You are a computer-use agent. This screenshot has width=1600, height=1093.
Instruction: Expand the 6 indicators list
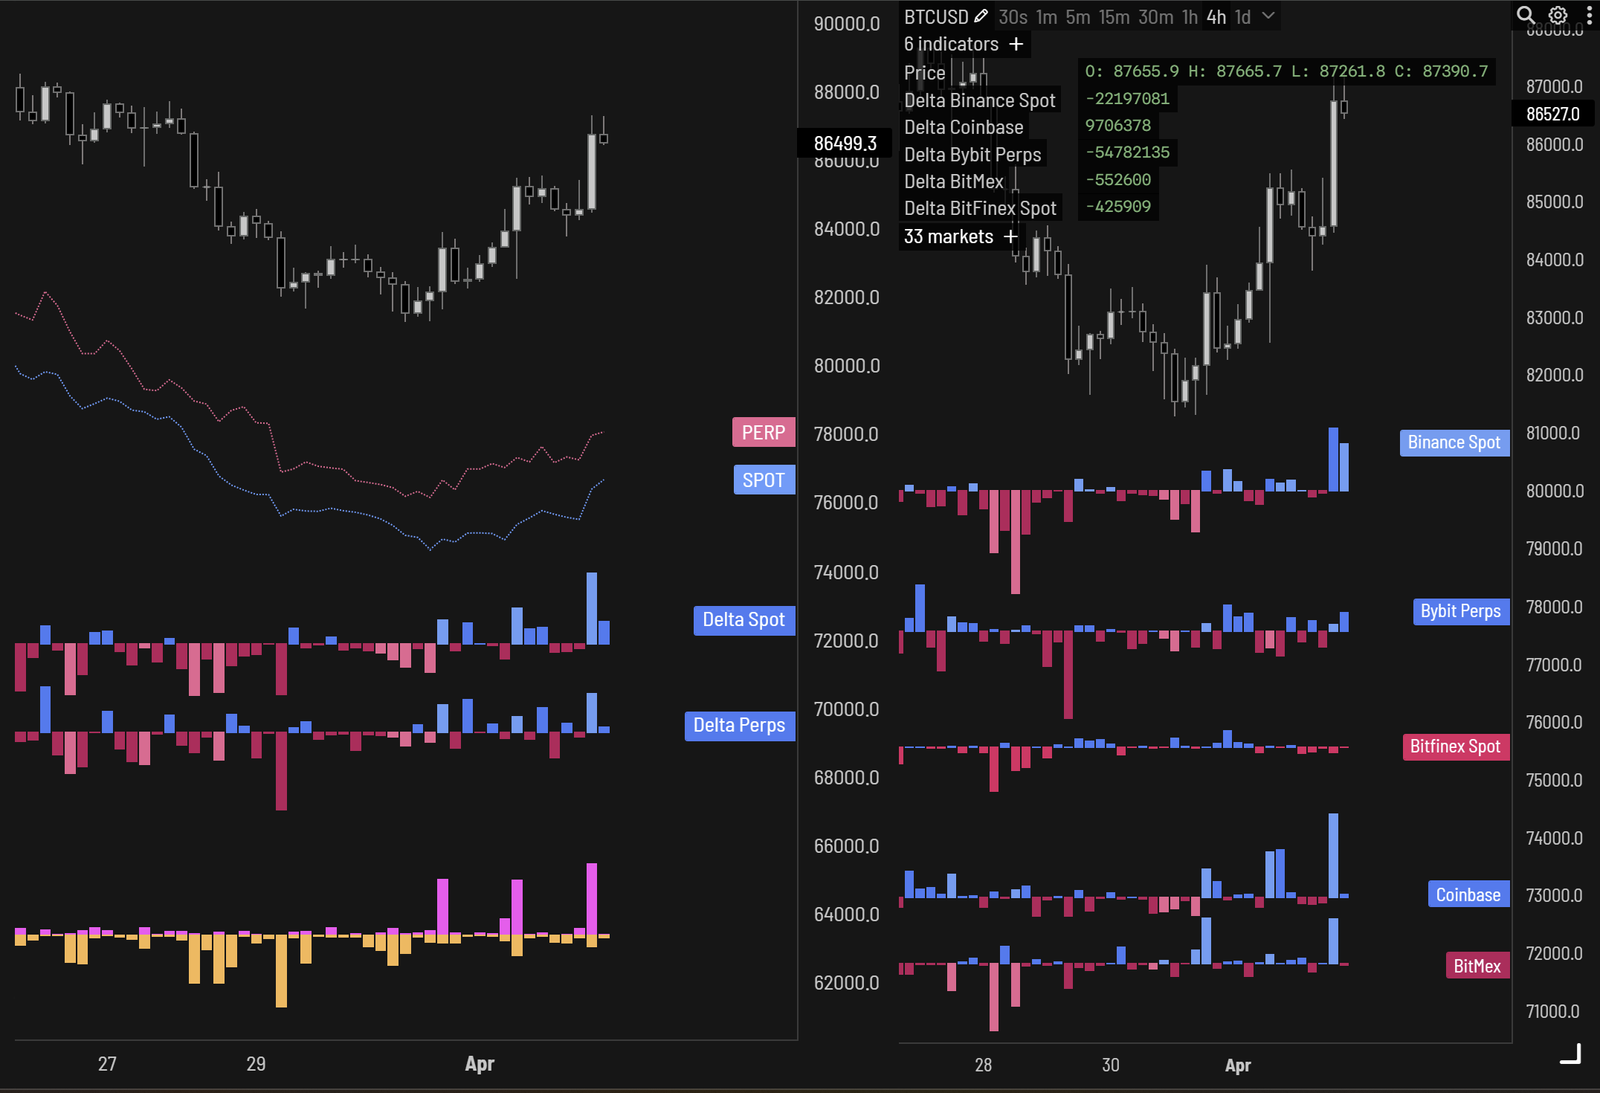tap(950, 44)
